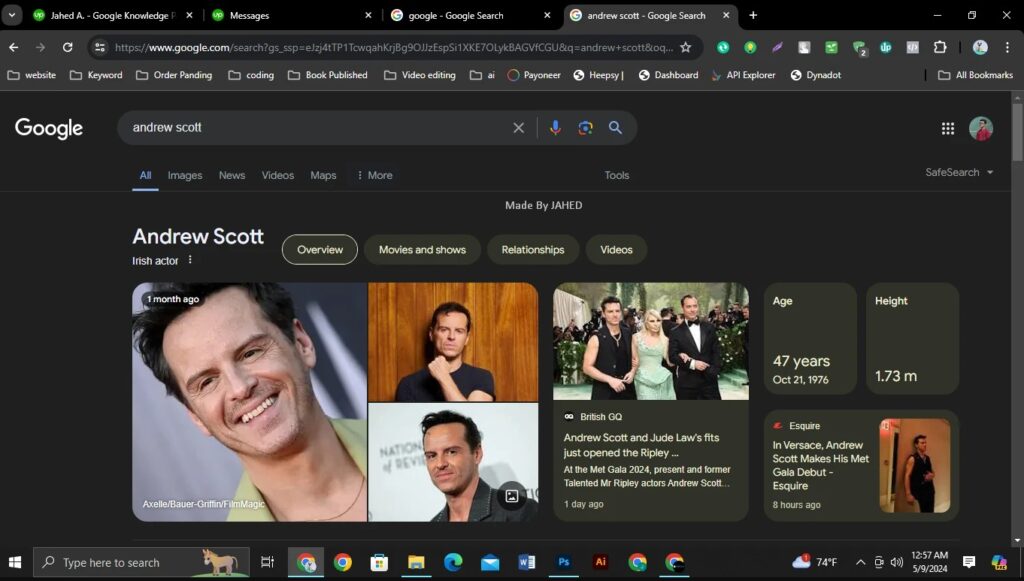Open the Mail app from the taskbar
Image resolution: width=1024 pixels, height=581 pixels.
[490, 562]
